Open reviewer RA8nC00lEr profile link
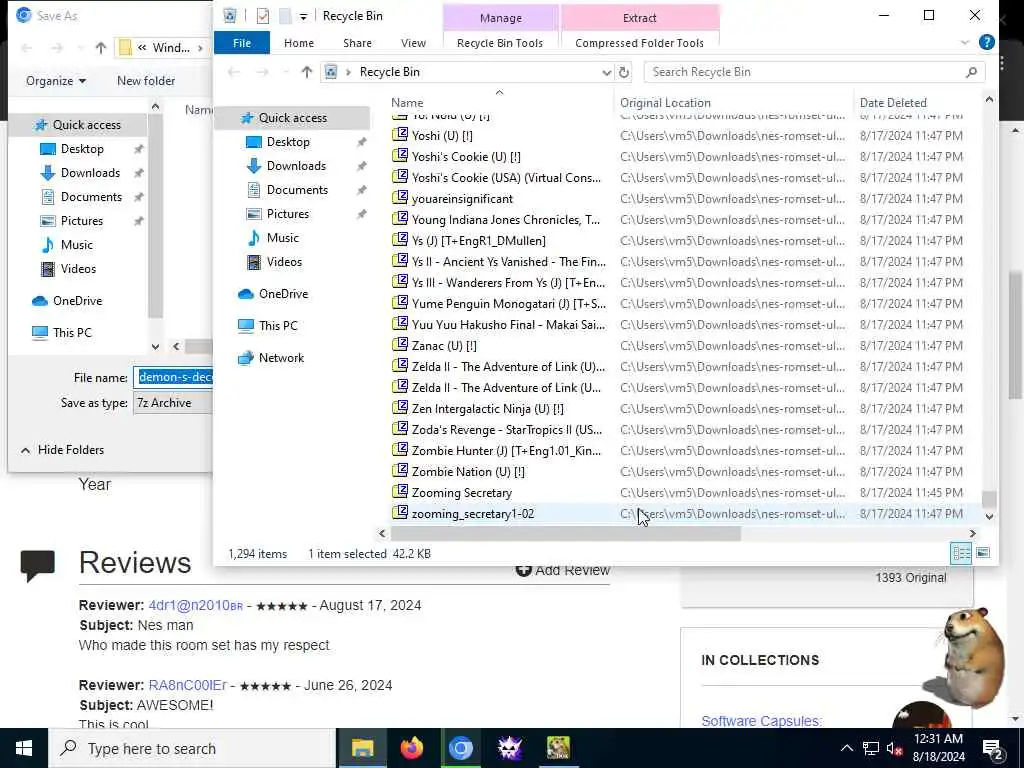Image resolution: width=1024 pixels, height=768 pixels. coord(187,686)
